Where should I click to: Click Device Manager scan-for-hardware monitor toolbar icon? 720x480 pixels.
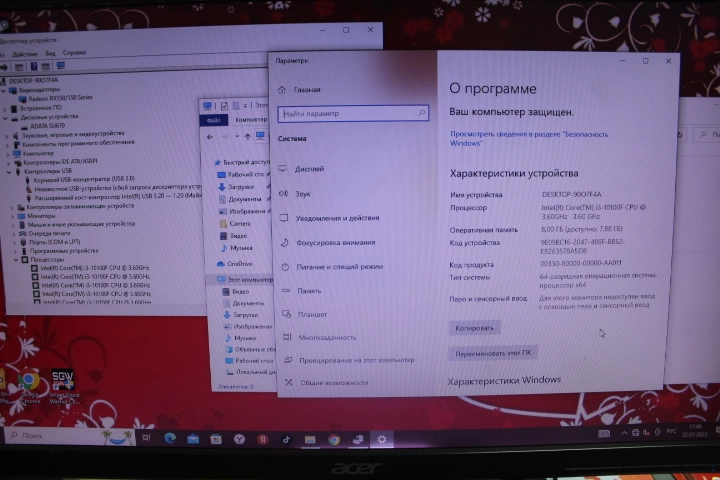click(x=60, y=66)
